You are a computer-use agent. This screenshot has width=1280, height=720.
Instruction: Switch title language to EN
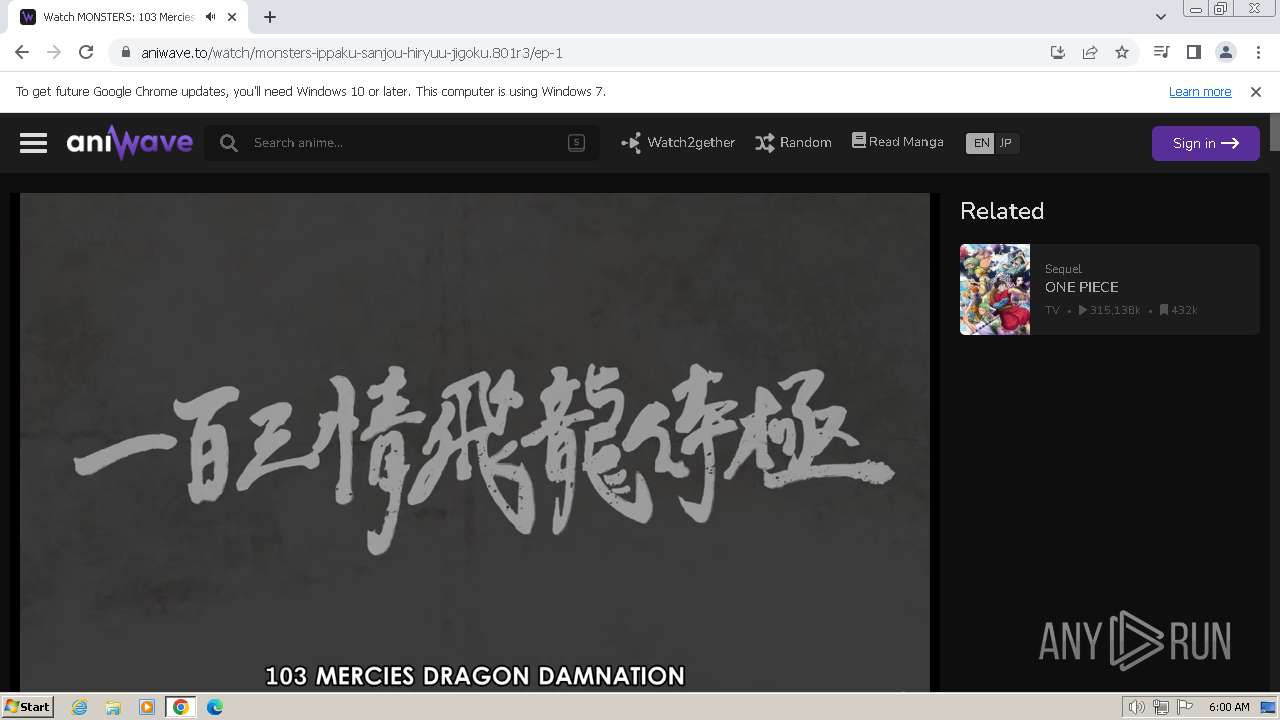(981, 143)
